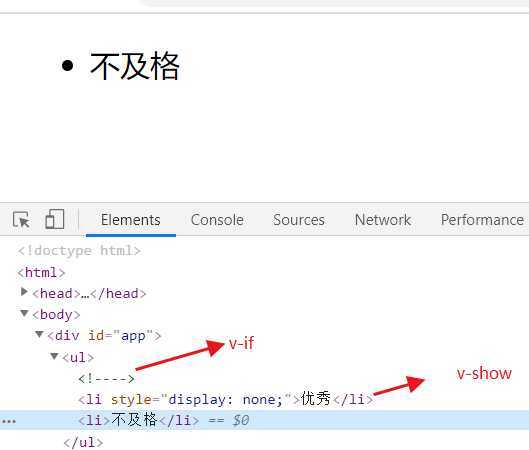Select the opening html tag row

[x=41, y=272]
